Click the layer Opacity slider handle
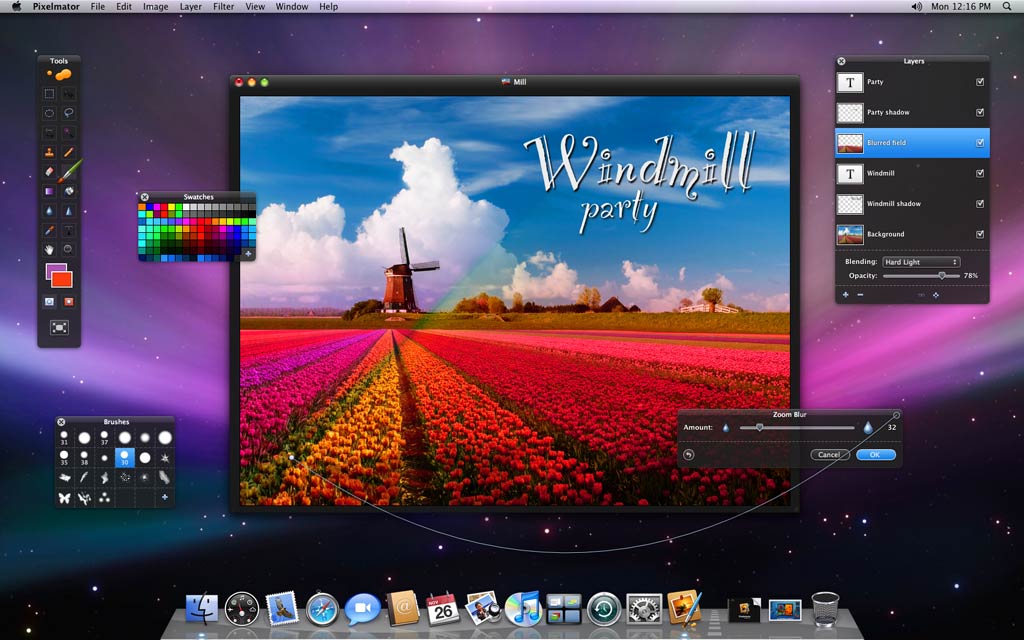The width and height of the screenshot is (1024, 640). tap(941, 275)
